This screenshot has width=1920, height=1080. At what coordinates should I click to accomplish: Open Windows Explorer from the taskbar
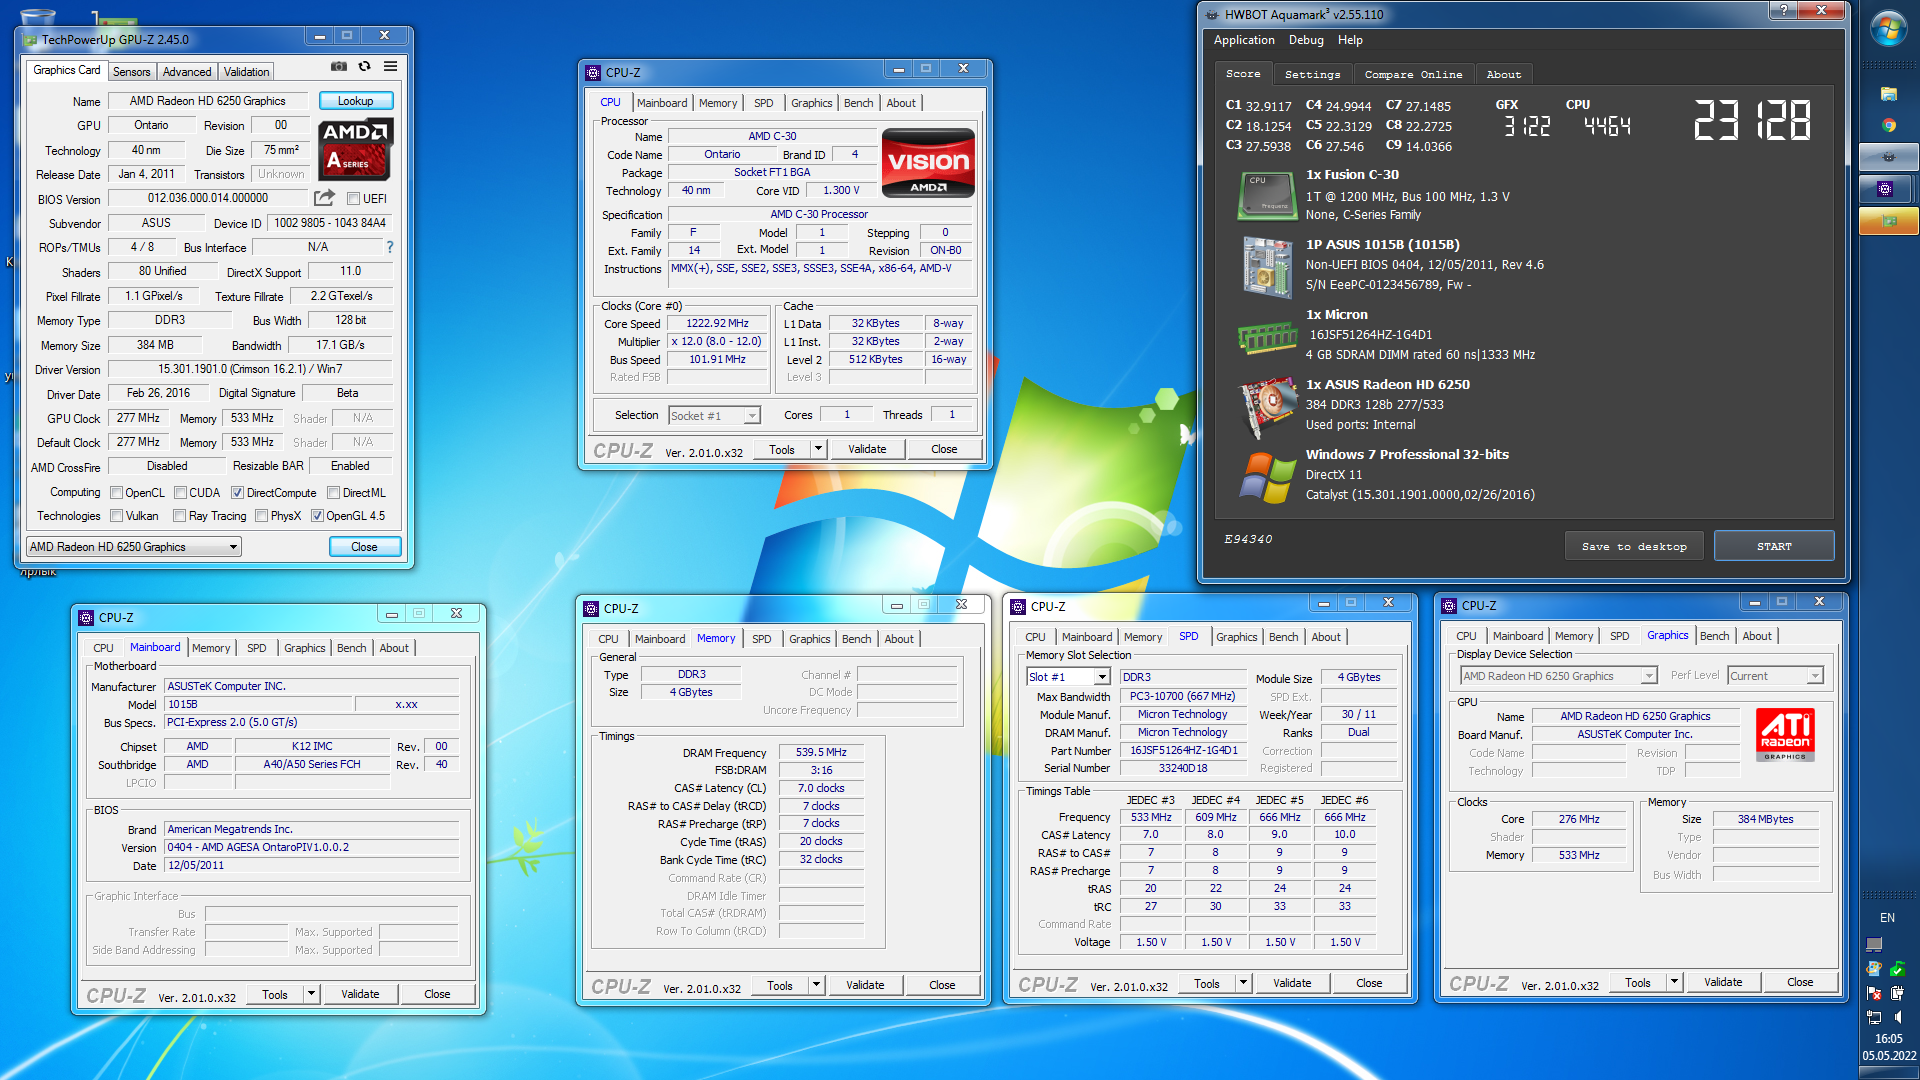pos(1888,94)
